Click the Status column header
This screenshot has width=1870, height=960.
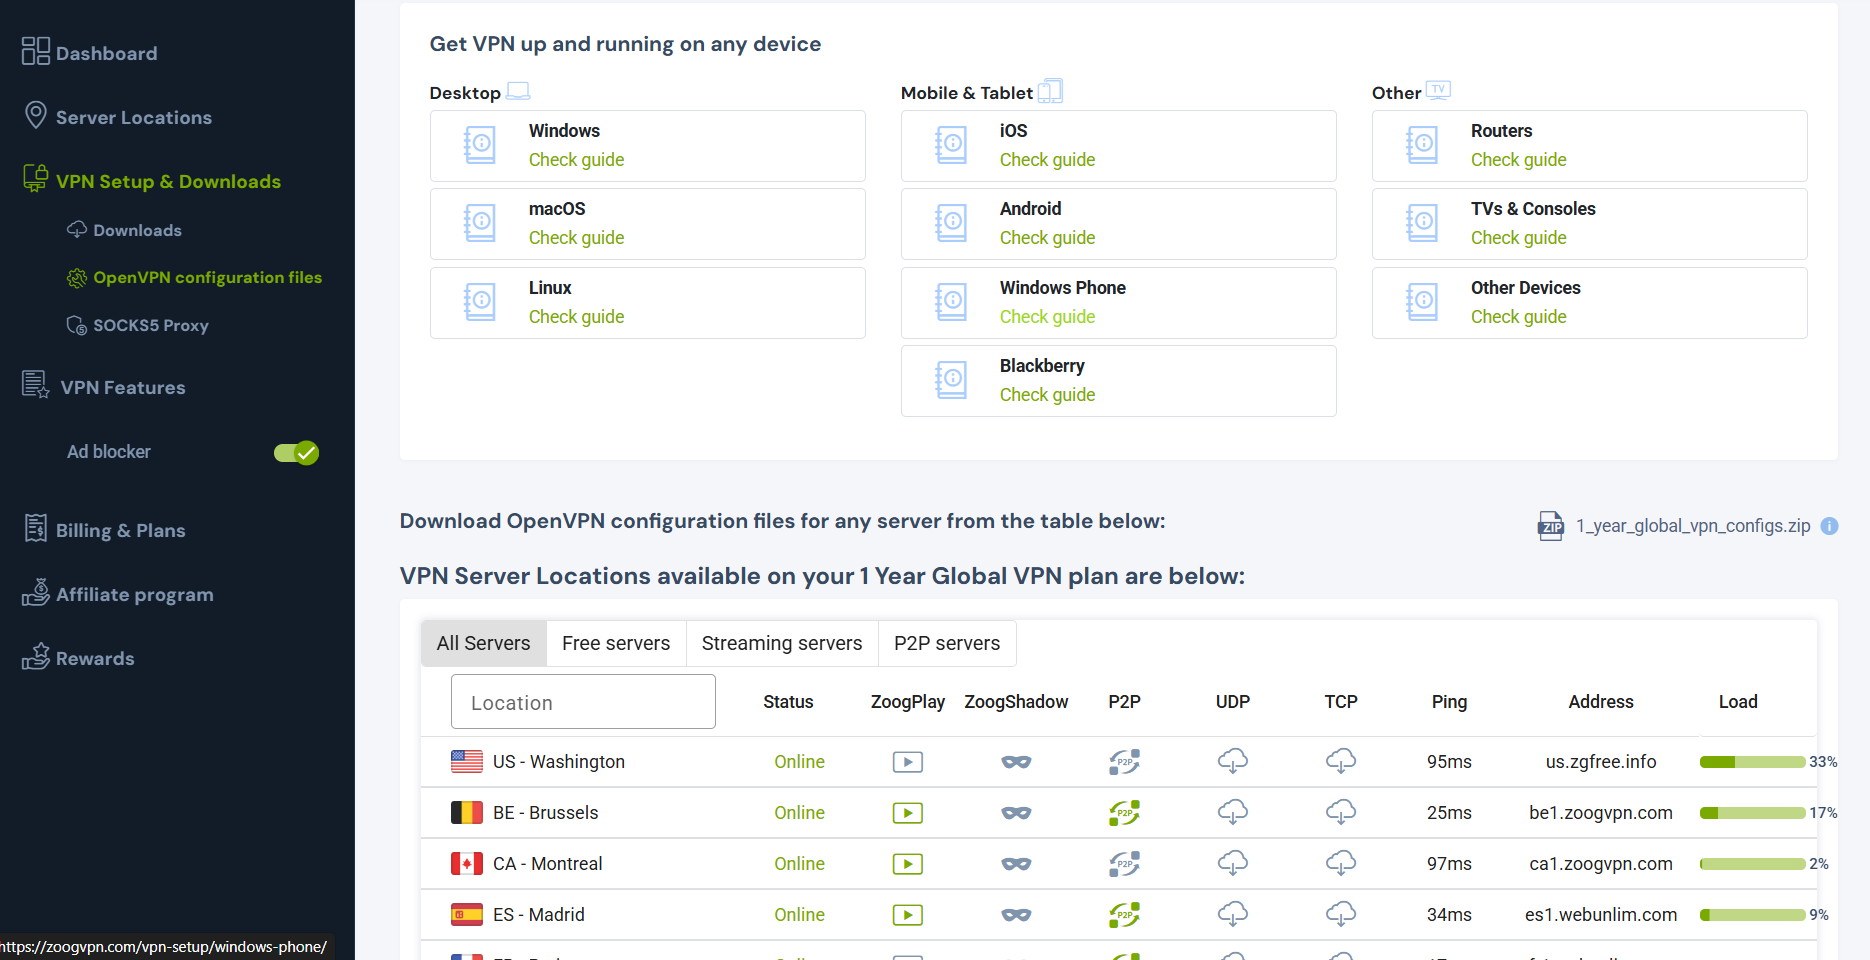788,702
